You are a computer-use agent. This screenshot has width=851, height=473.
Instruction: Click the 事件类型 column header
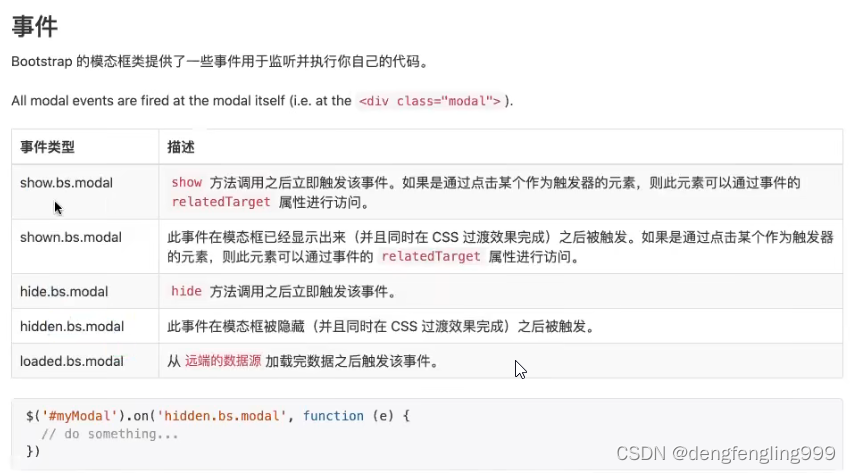tap(47, 147)
